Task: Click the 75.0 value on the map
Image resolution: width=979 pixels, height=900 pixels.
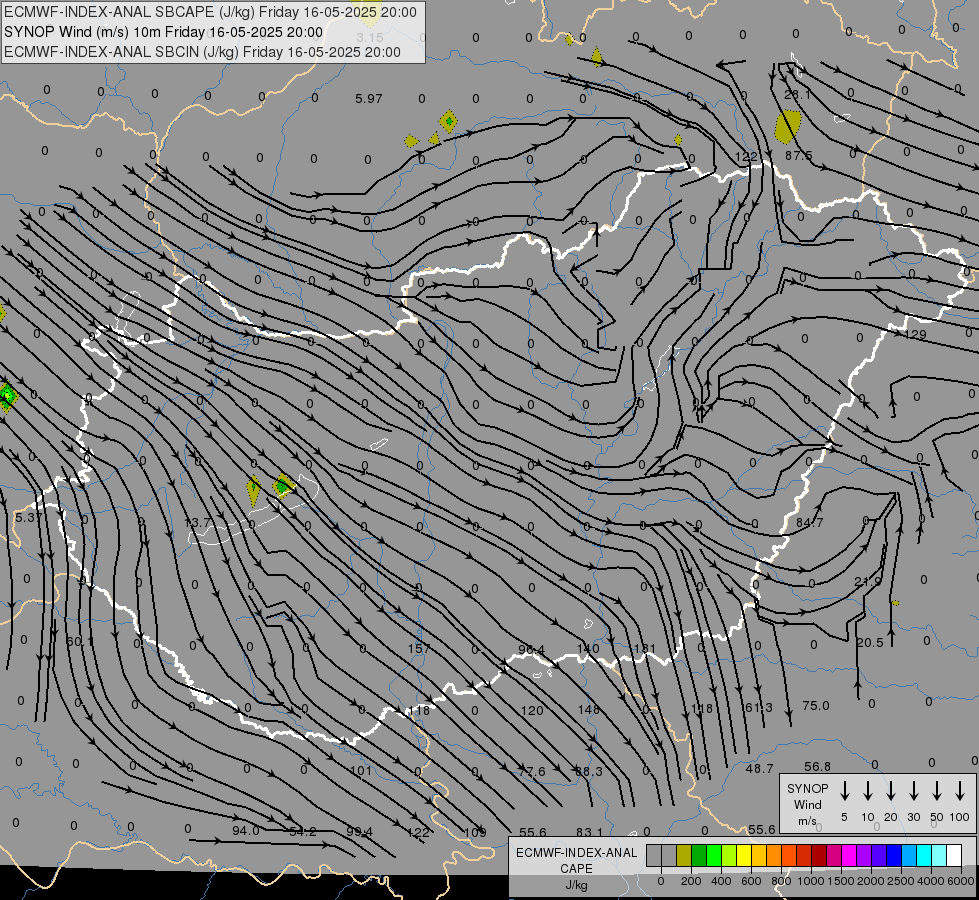Action: [x=815, y=705]
